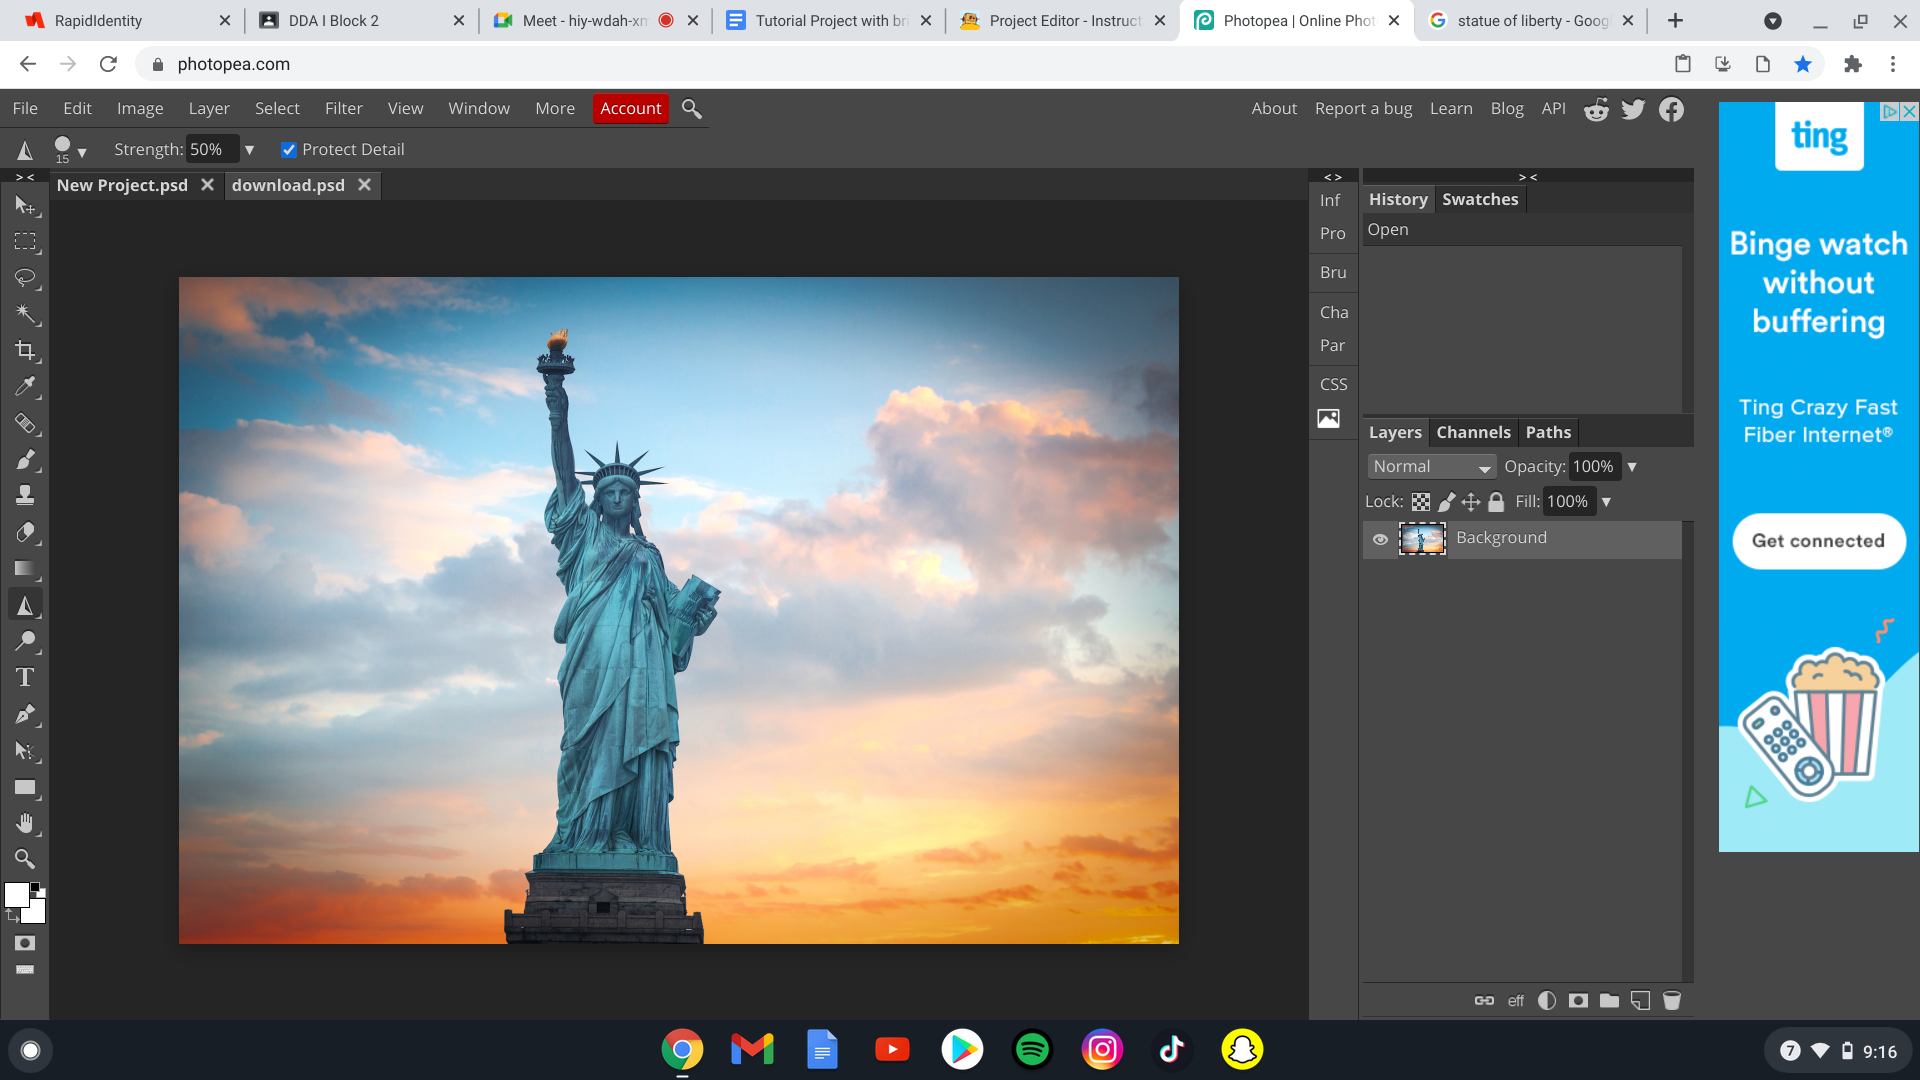Screen dimensions: 1920x1080
Task: Switch to the Swatches tab
Action: pos(1480,199)
